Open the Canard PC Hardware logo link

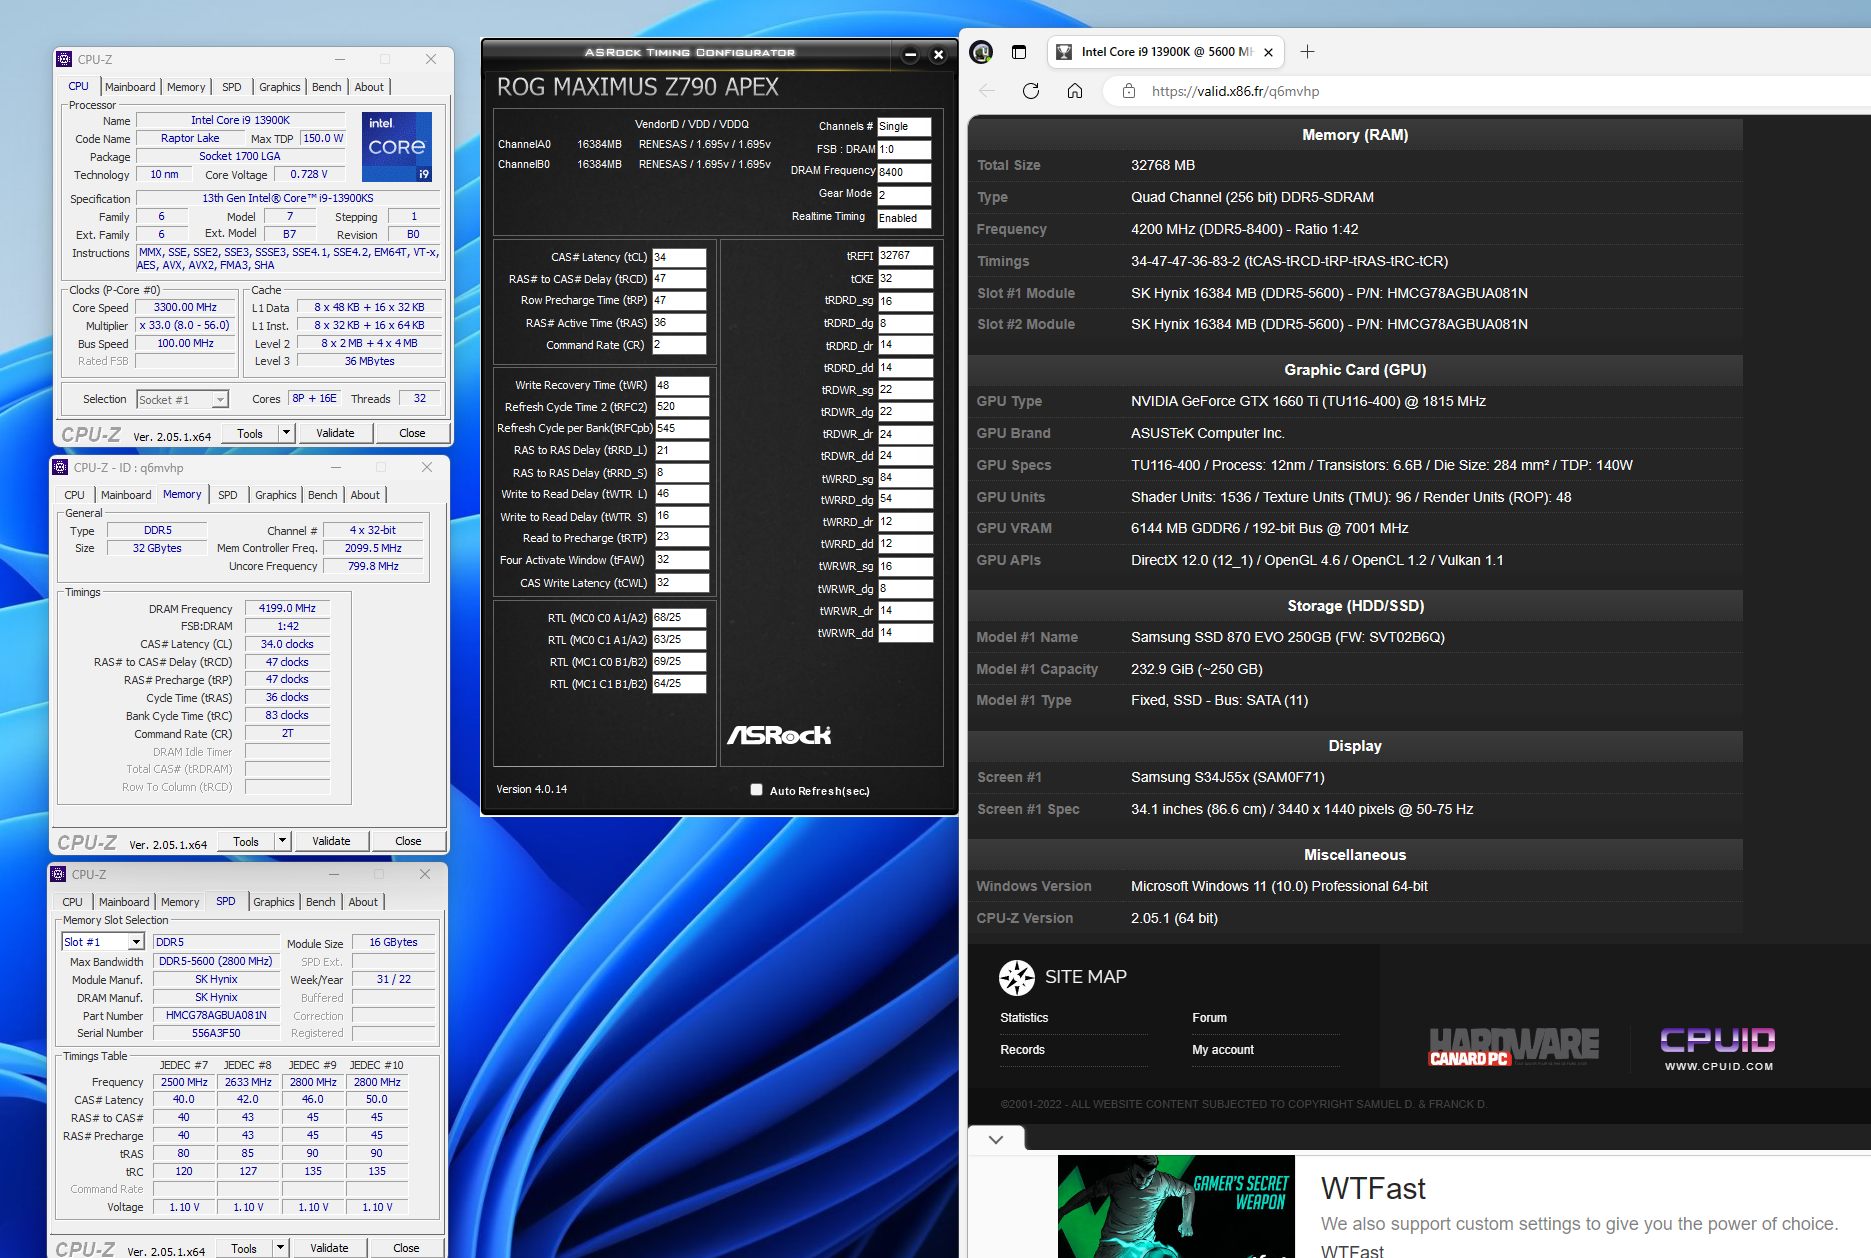pos(1514,1047)
